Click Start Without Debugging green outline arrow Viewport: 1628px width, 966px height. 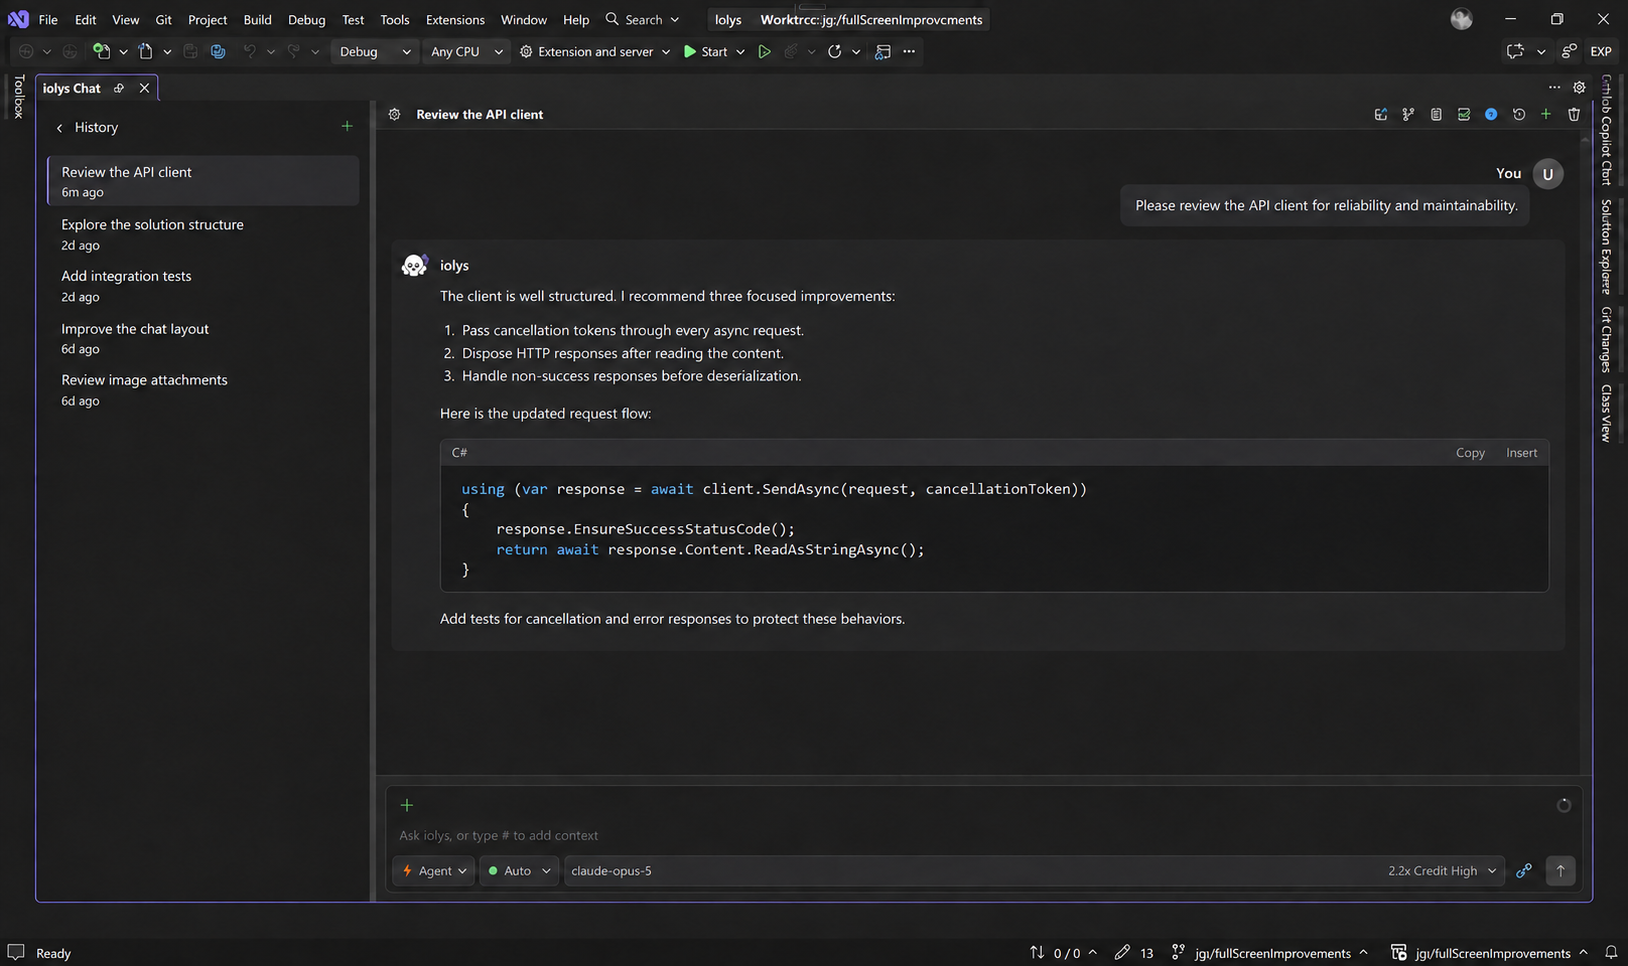[764, 52]
